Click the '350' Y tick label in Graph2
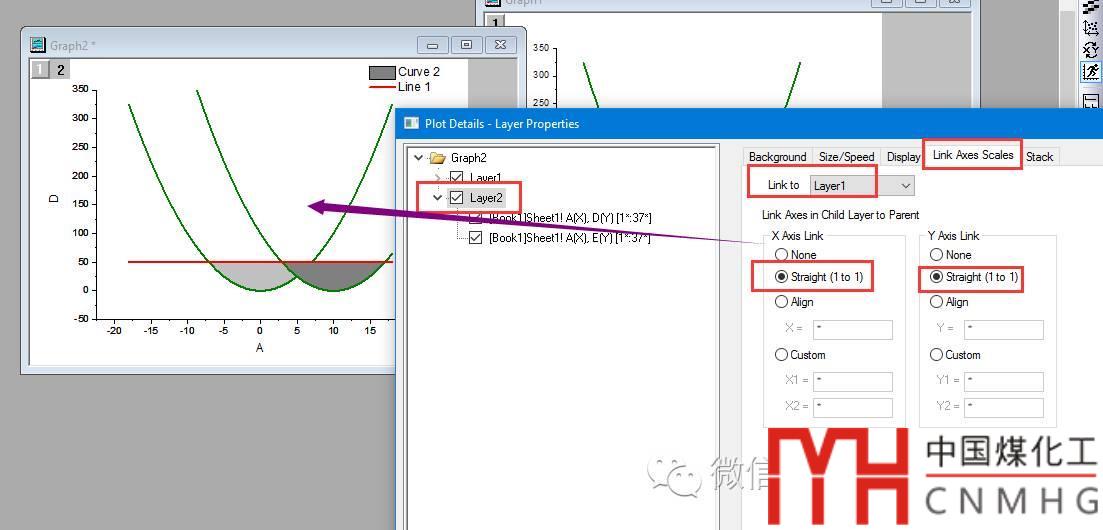 80,89
